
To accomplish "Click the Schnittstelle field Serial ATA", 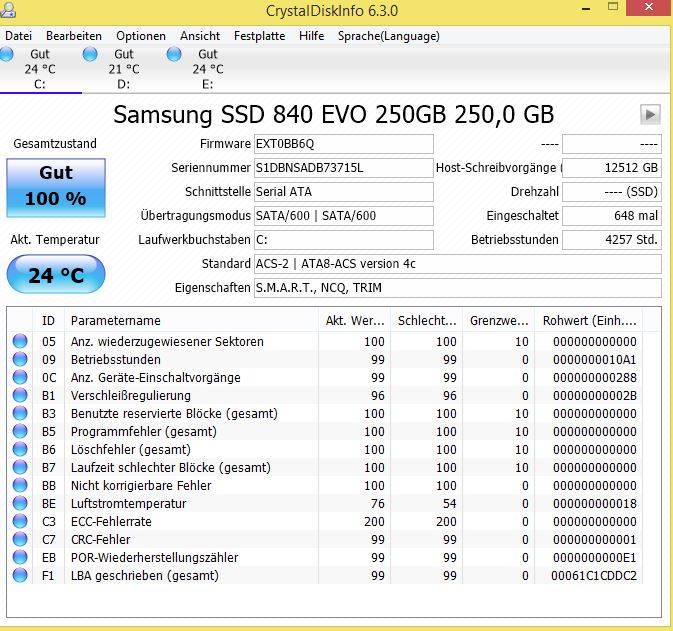I will click(343, 192).
